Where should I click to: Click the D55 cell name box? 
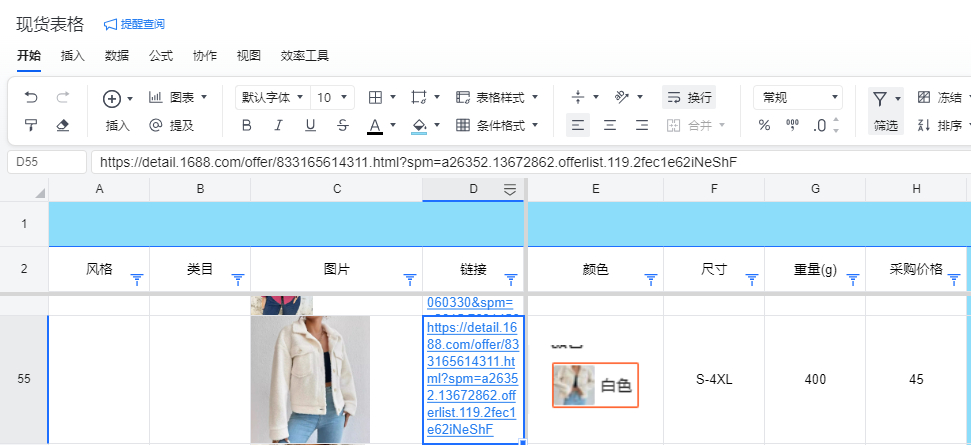47,162
